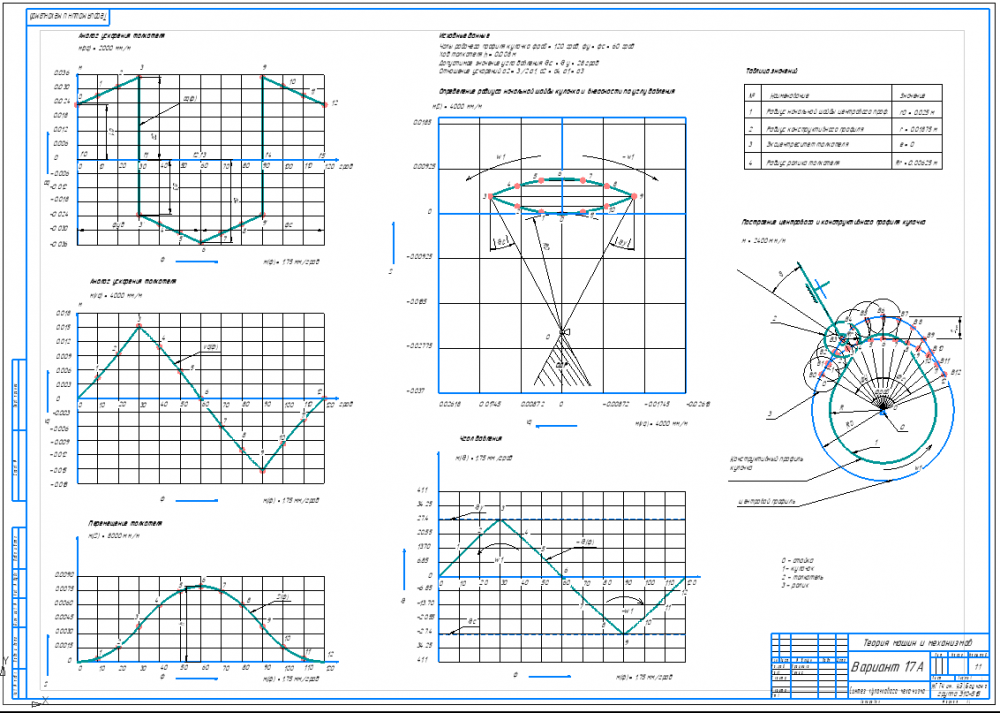Click the 'Таблица значений' heading

[x=771, y=71]
